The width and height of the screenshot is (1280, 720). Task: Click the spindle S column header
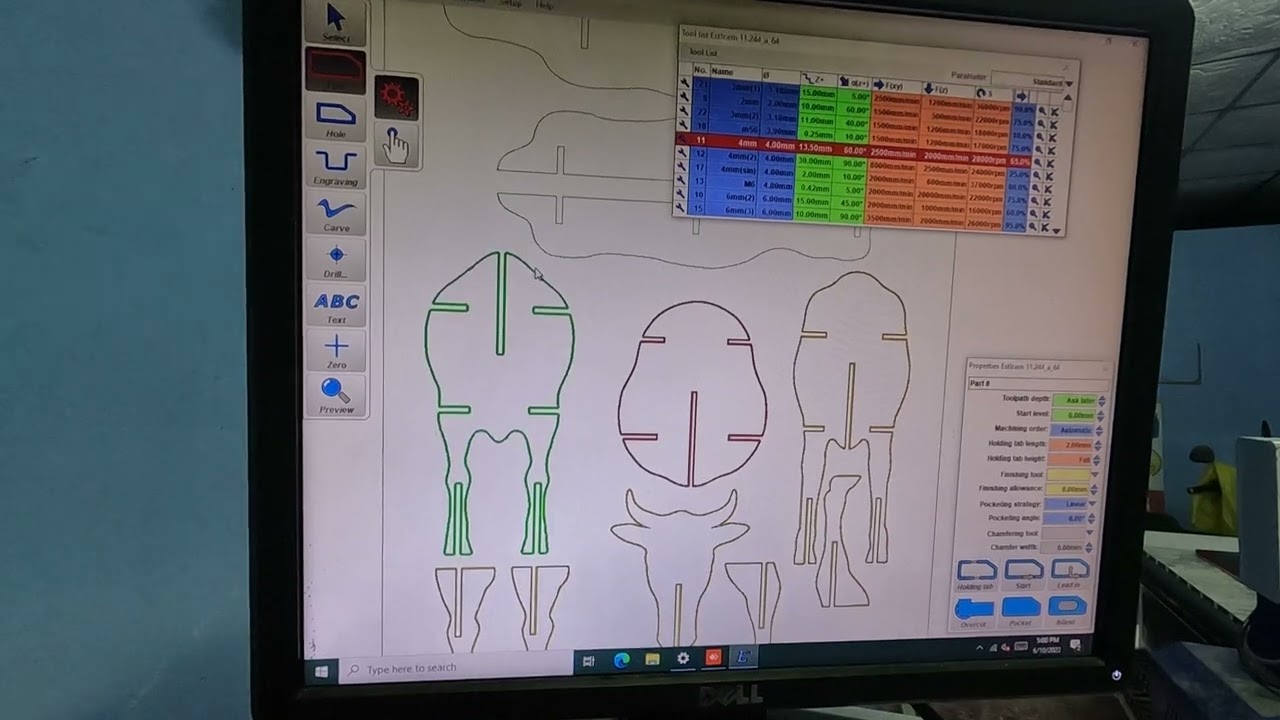pyautogui.click(x=991, y=93)
